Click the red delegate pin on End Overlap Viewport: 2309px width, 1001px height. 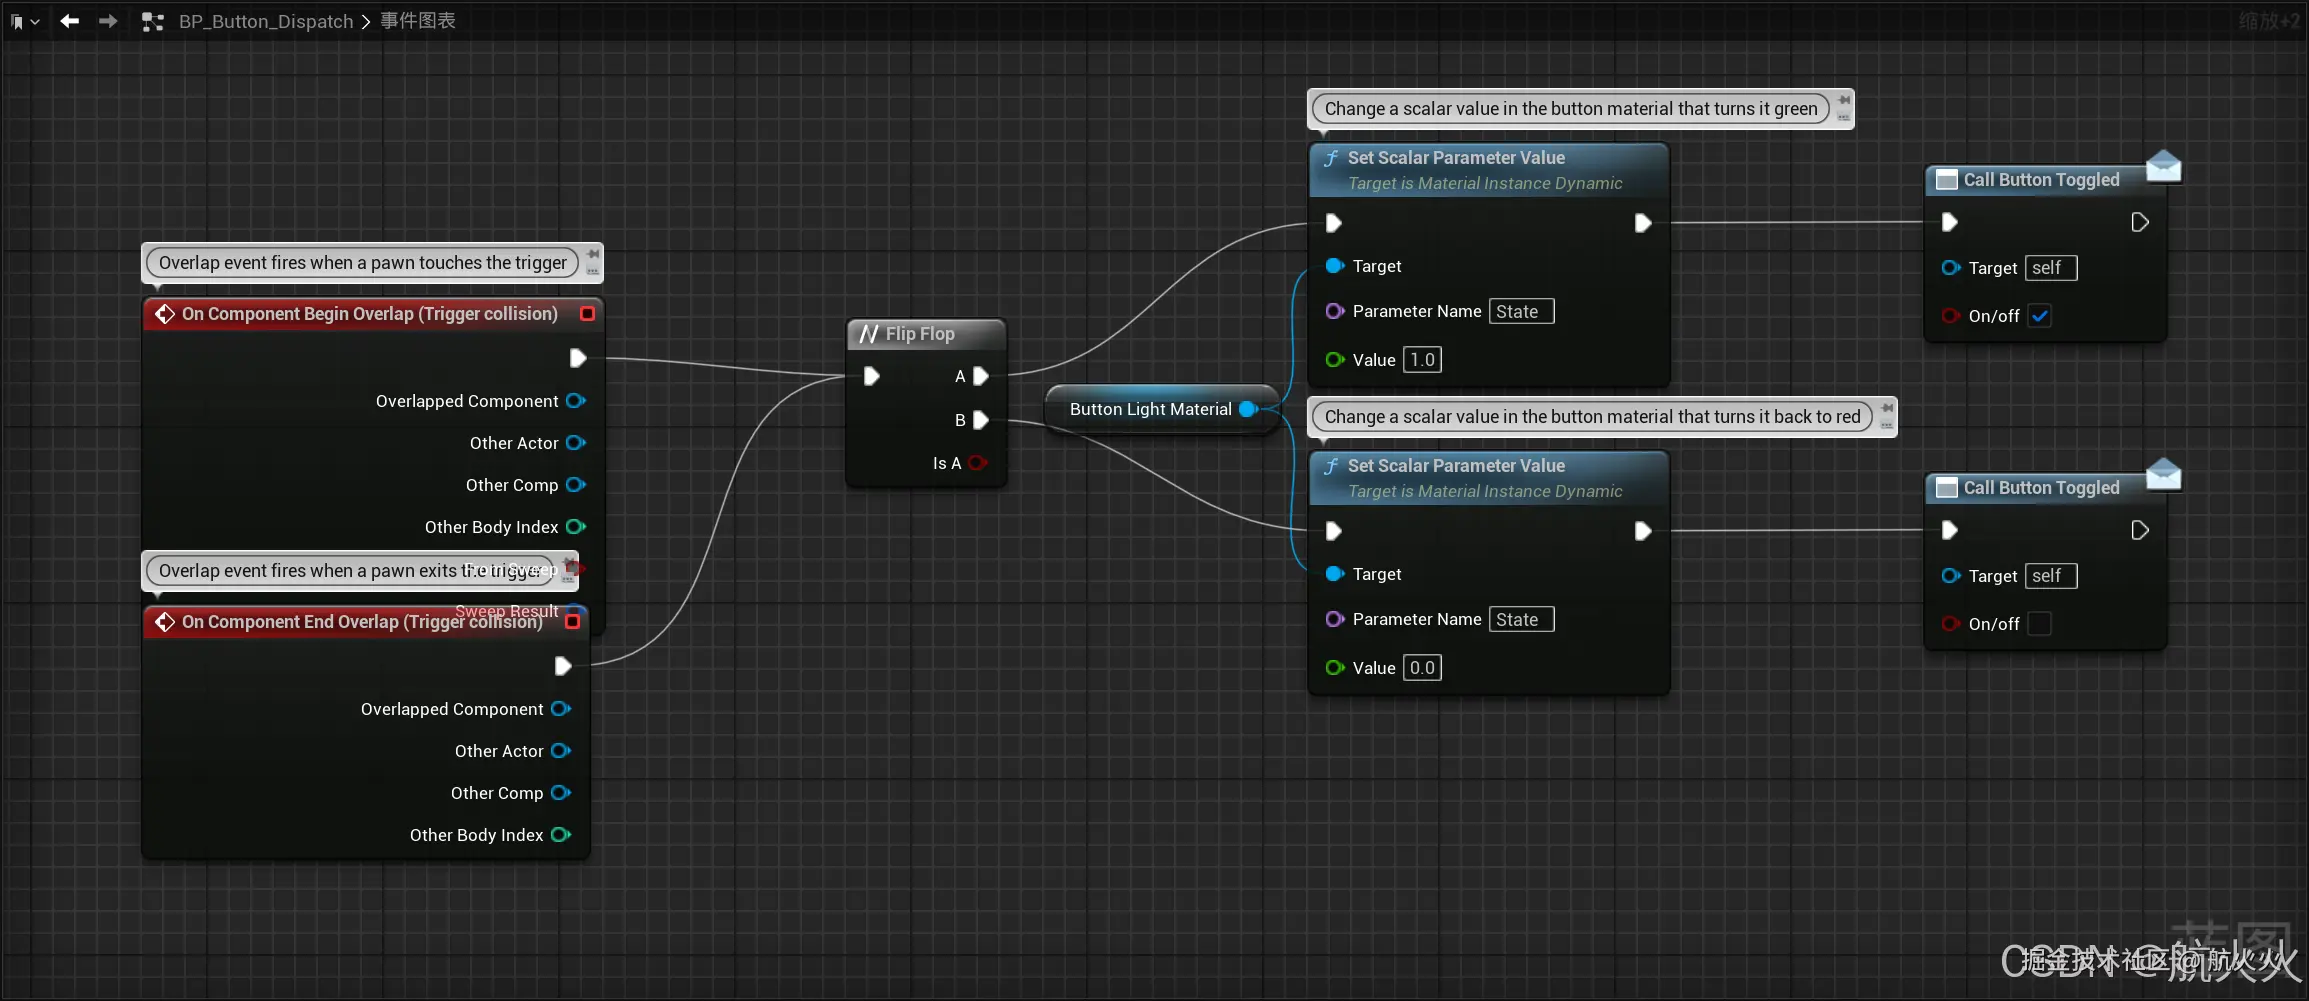(573, 622)
